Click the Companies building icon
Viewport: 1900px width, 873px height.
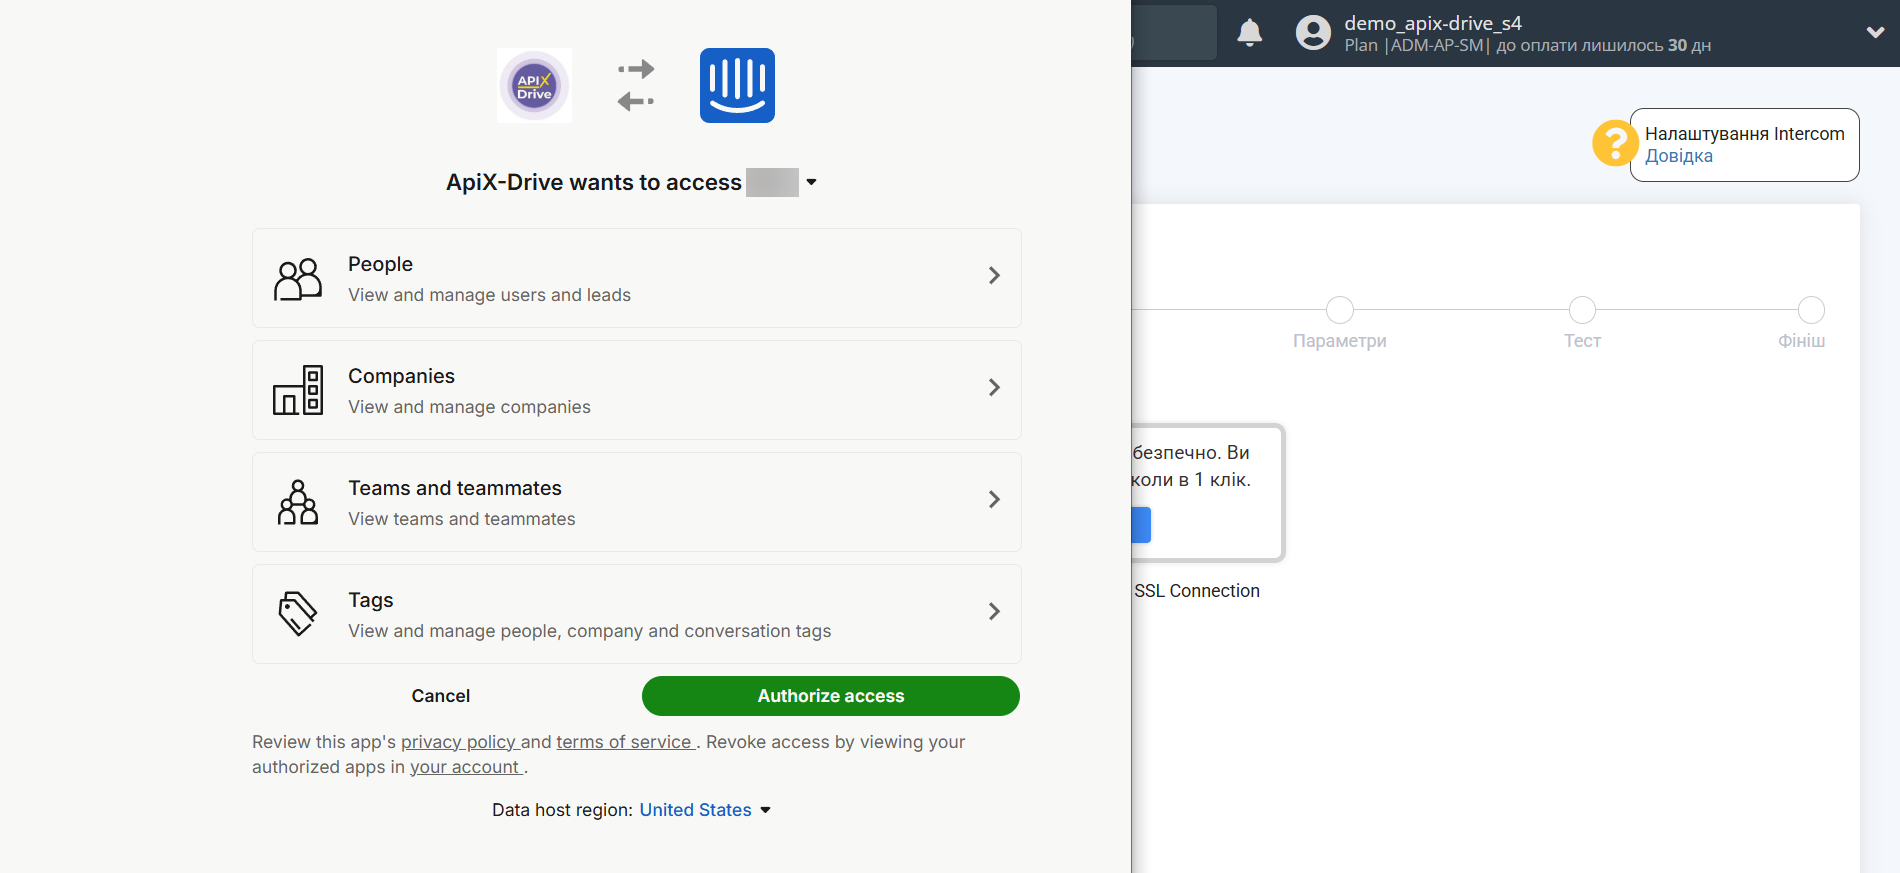pos(298,391)
